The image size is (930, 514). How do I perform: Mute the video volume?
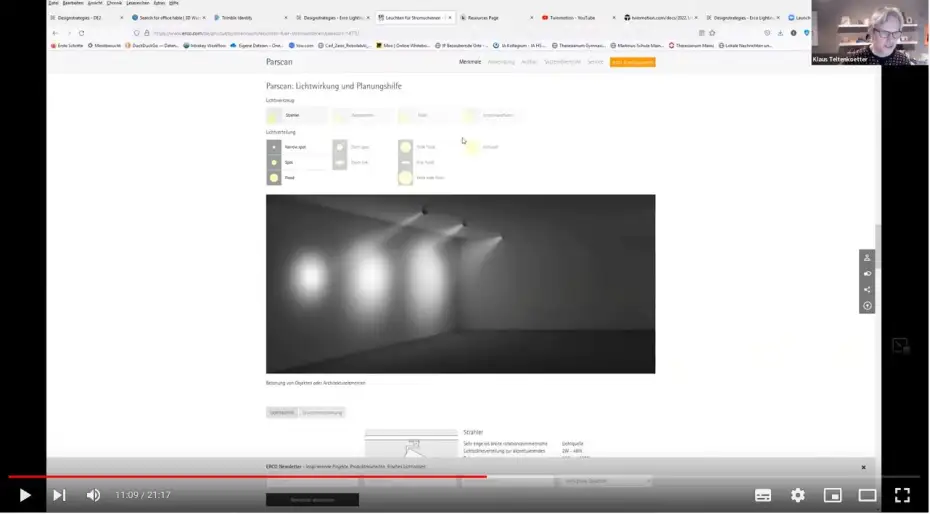94,495
